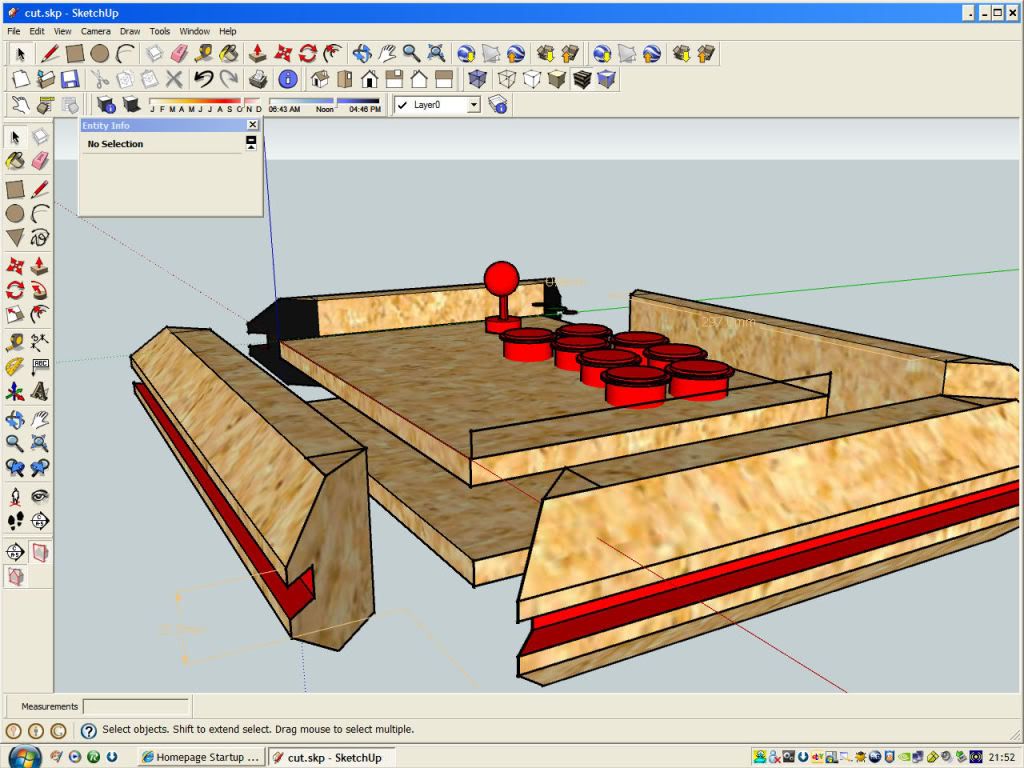Viewport: 1024px width, 768px height.
Task: Activate the Zoom Window tool
Action: (x=40, y=443)
